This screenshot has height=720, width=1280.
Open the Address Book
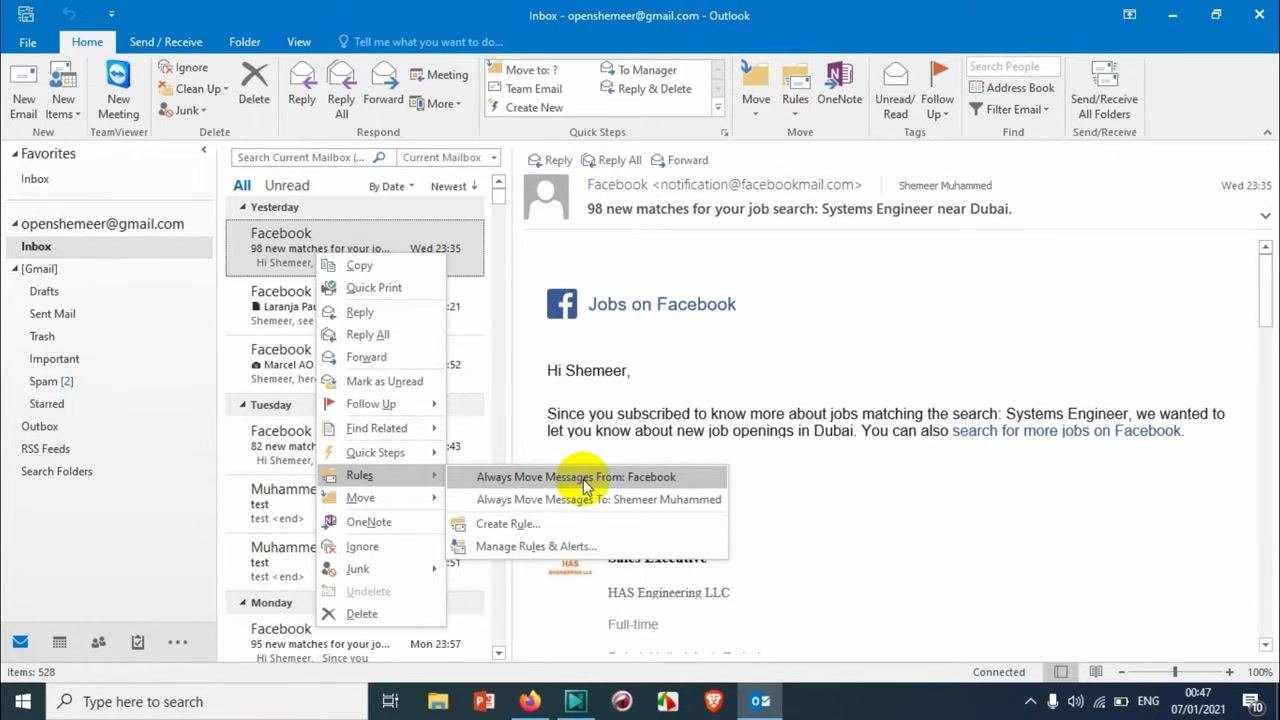pos(1012,88)
